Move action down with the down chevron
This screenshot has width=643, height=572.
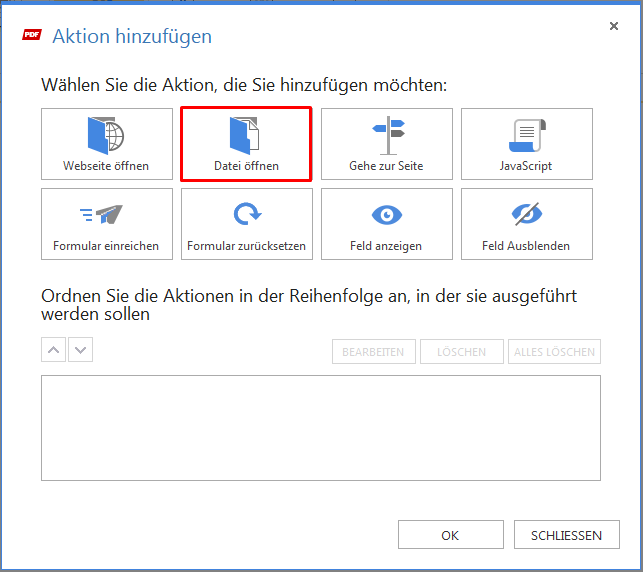click(x=80, y=350)
